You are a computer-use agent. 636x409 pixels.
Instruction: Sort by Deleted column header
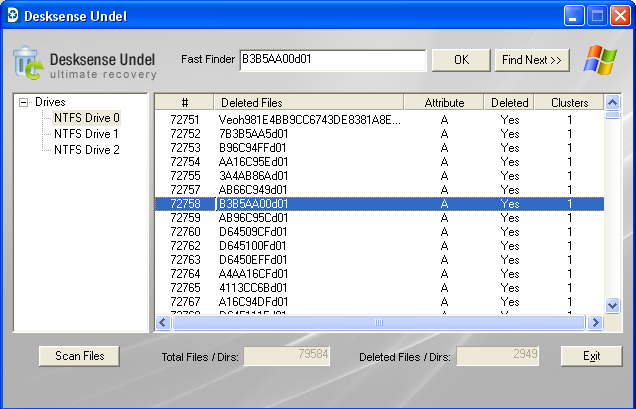pyautogui.click(x=509, y=102)
